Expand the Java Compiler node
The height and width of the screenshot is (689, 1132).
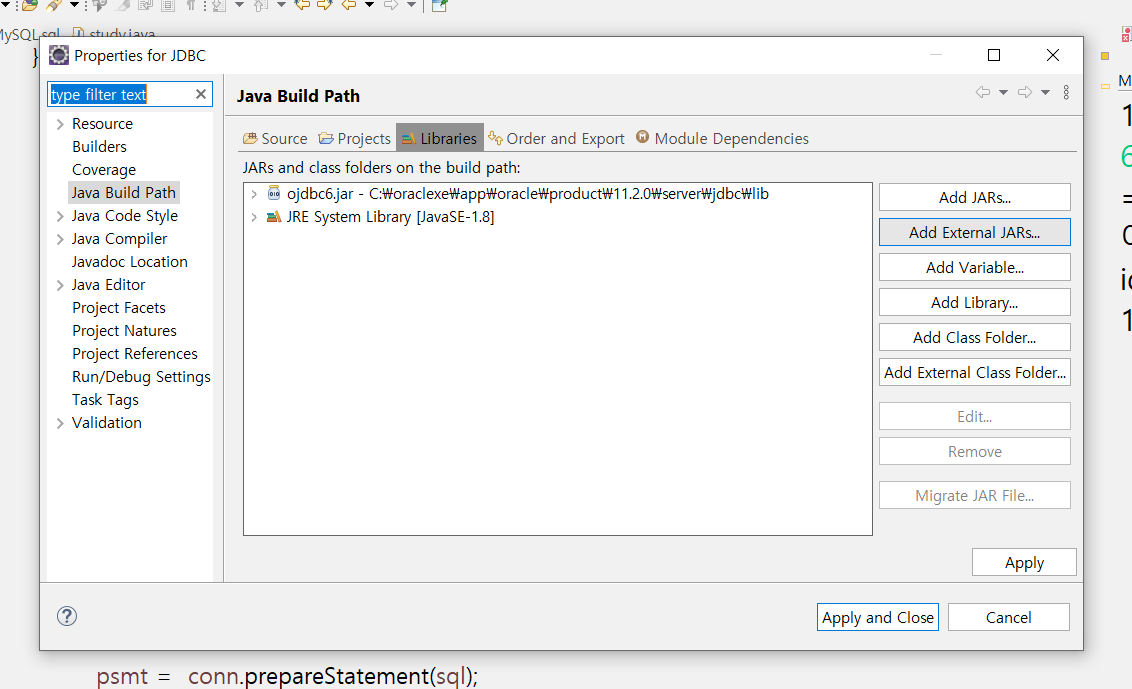60,239
